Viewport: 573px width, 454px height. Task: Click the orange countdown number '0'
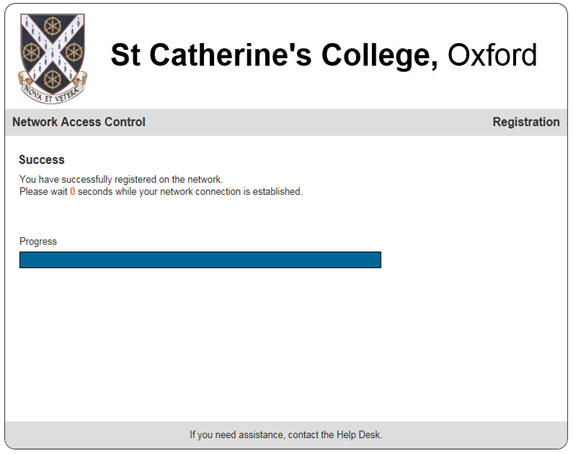pos(72,192)
